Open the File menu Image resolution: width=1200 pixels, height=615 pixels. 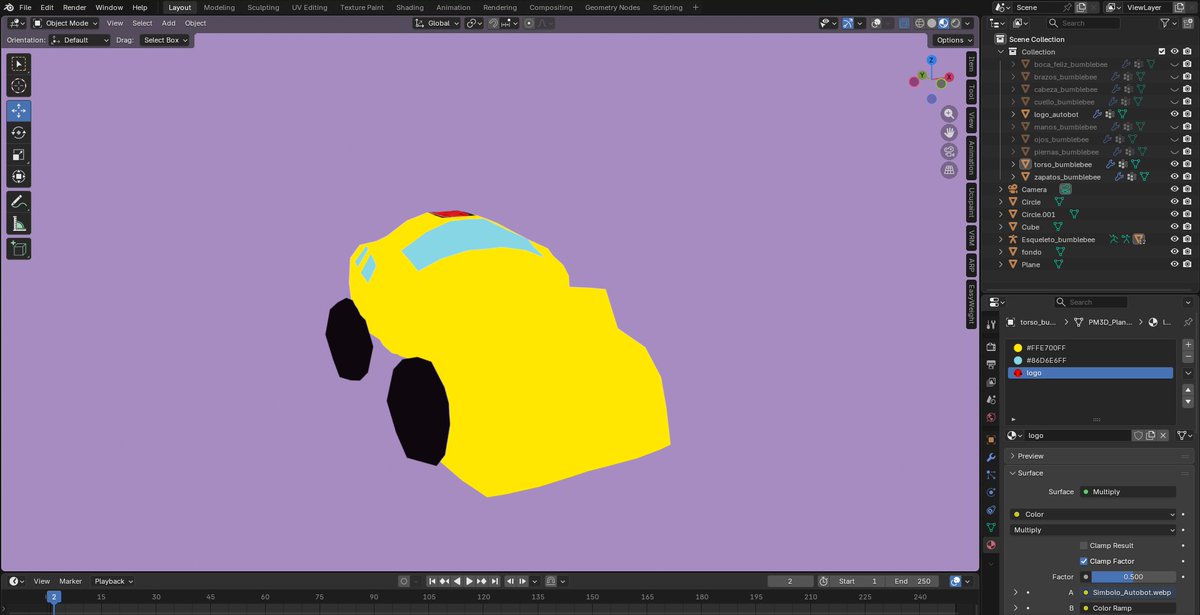pyautogui.click(x=25, y=7)
